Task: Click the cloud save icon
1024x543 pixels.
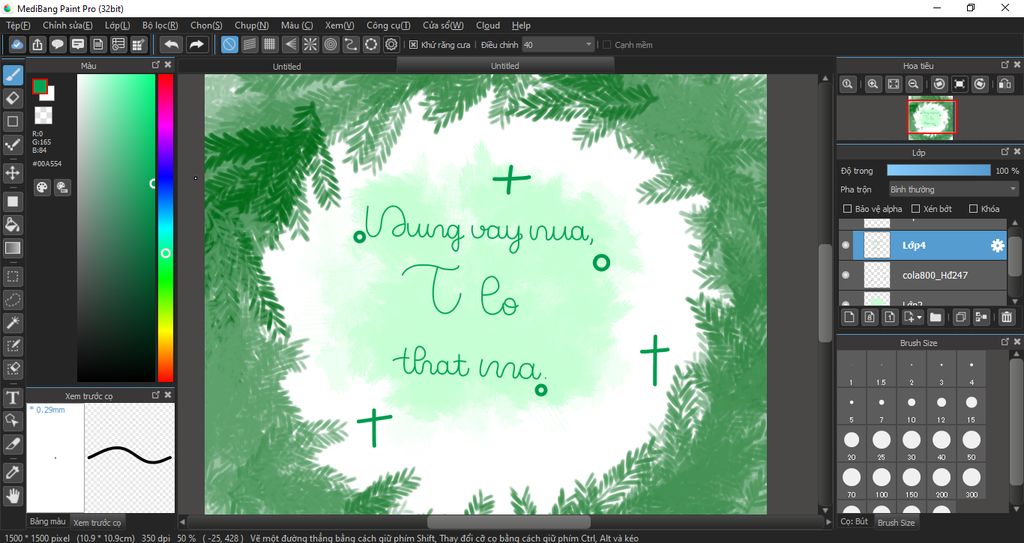Action: 18,44
